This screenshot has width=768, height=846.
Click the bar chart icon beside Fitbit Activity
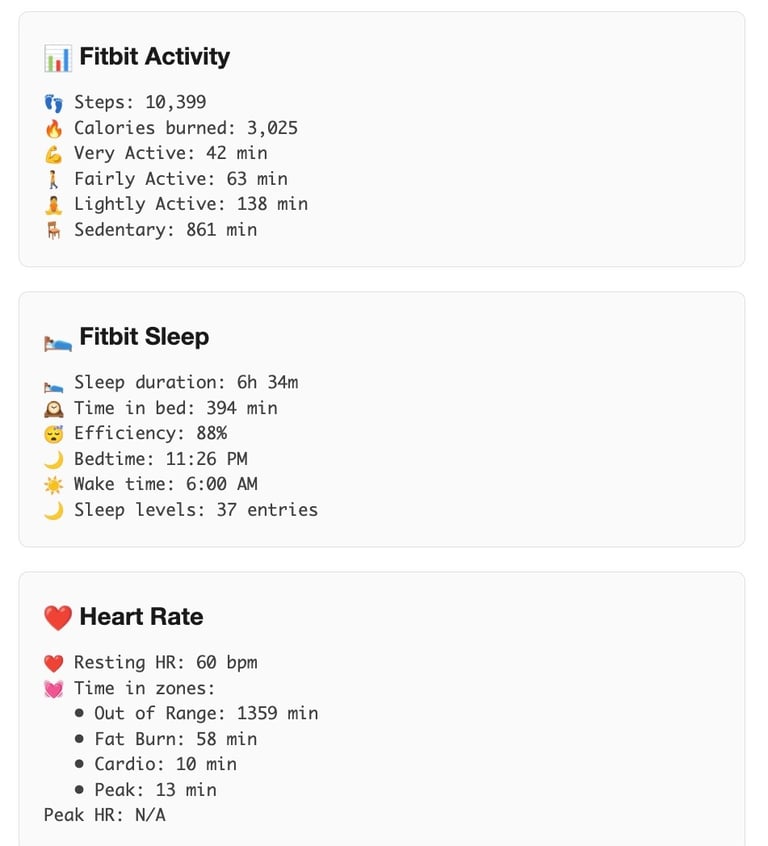click(58, 58)
